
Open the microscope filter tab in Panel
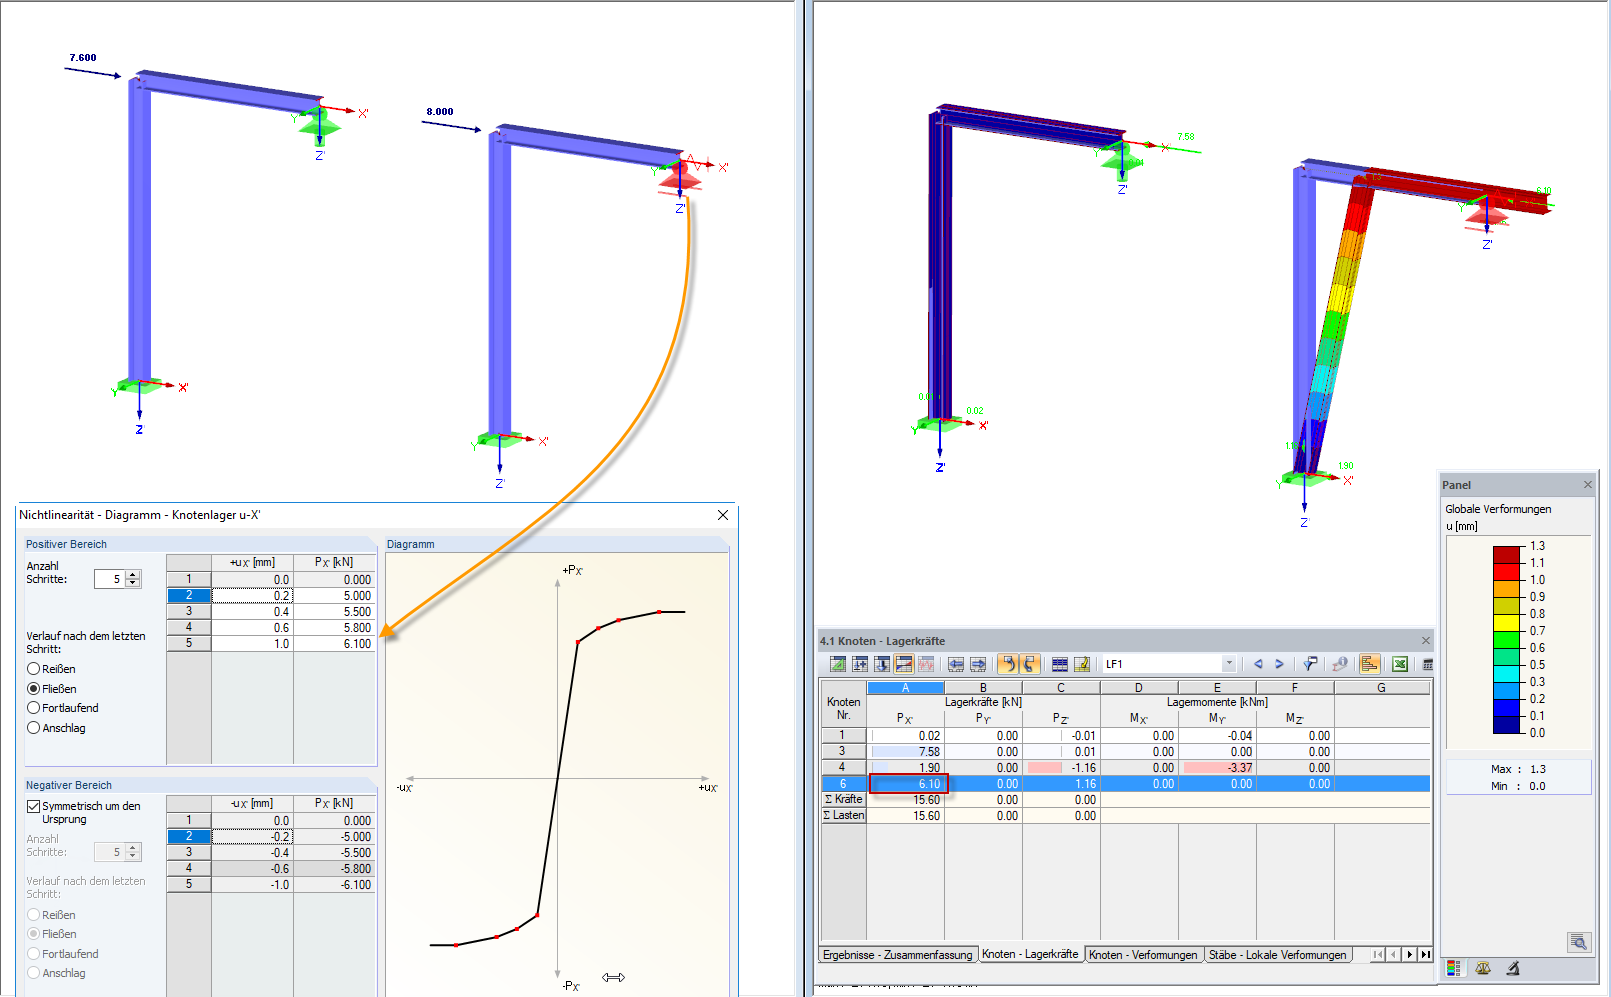[x=1513, y=968]
